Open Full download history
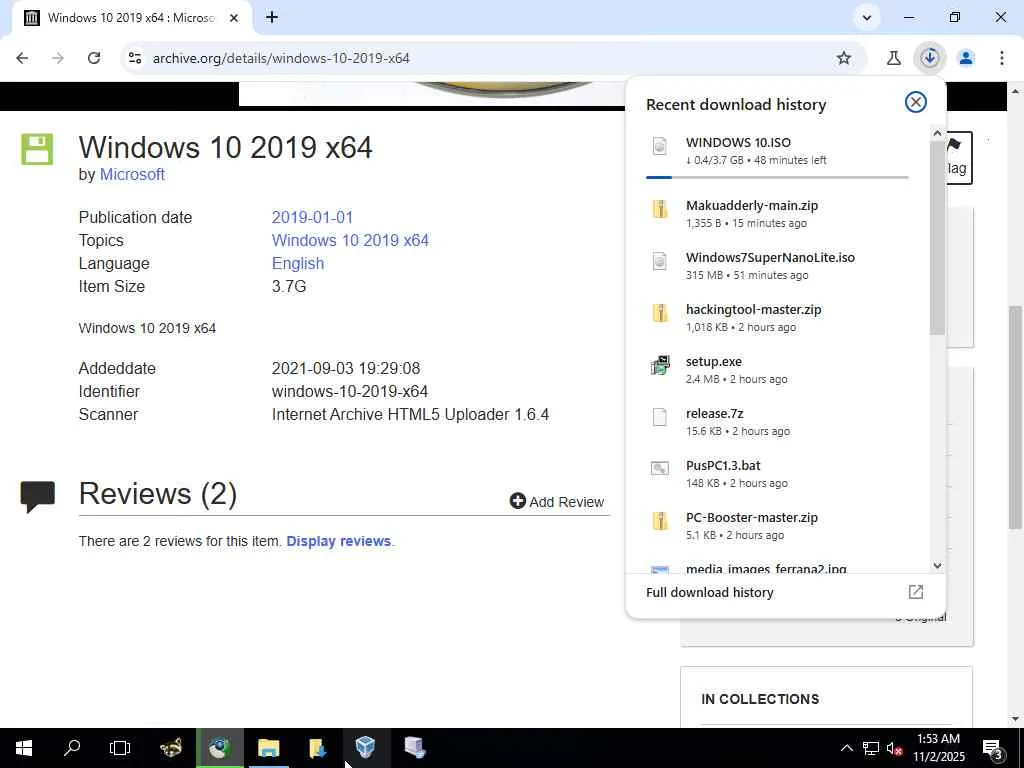This screenshot has height=768, width=1024. pyautogui.click(x=785, y=592)
